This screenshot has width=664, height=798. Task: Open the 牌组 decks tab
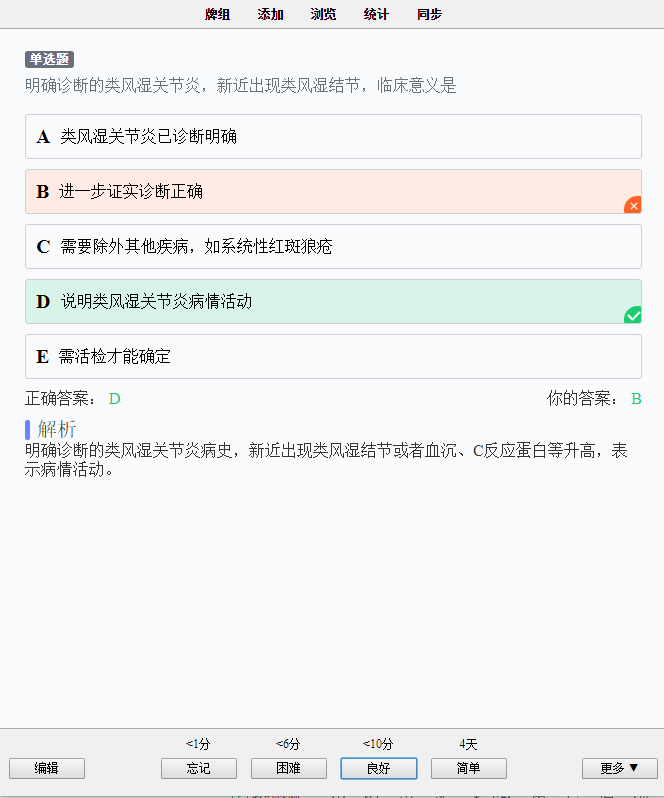point(218,14)
